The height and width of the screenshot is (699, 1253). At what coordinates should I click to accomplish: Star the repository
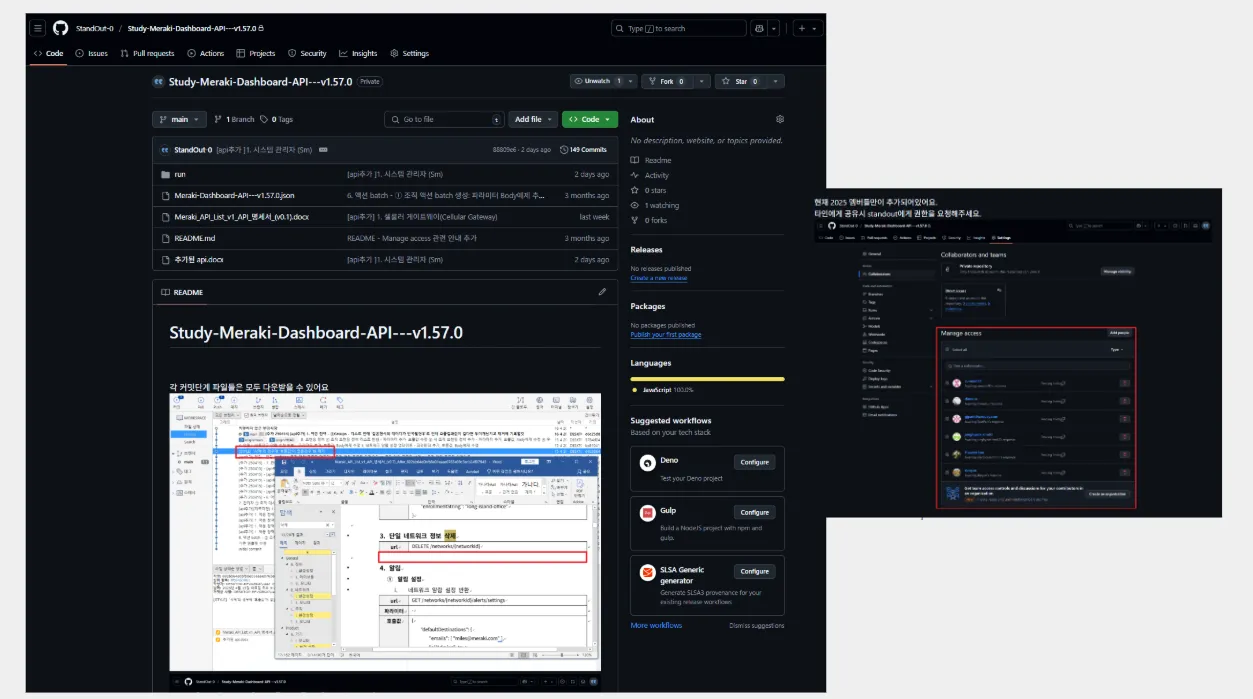click(741, 81)
